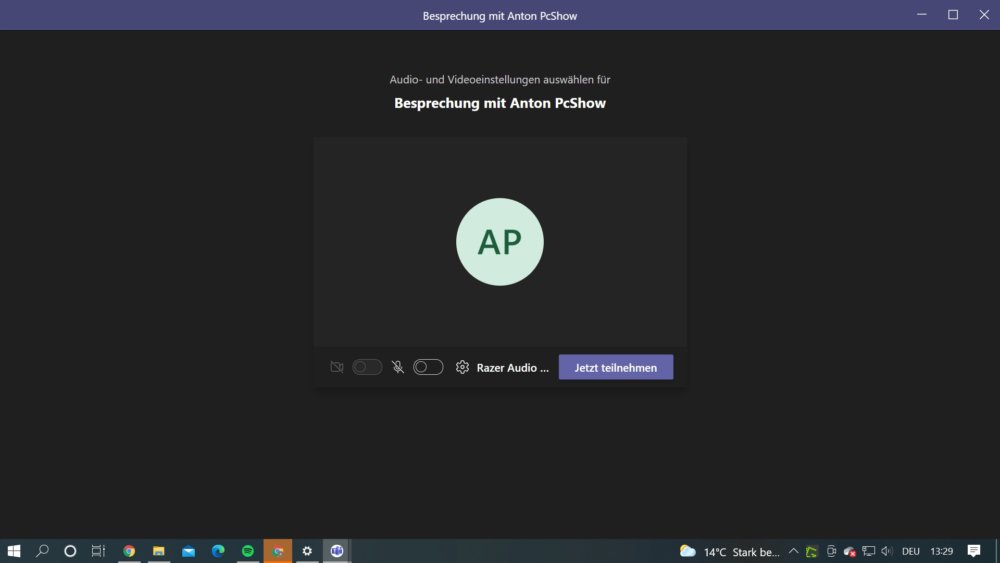The height and width of the screenshot is (563, 1000).
Task: Click the Meet Now tray icon
Action: [x=831, y=551]
